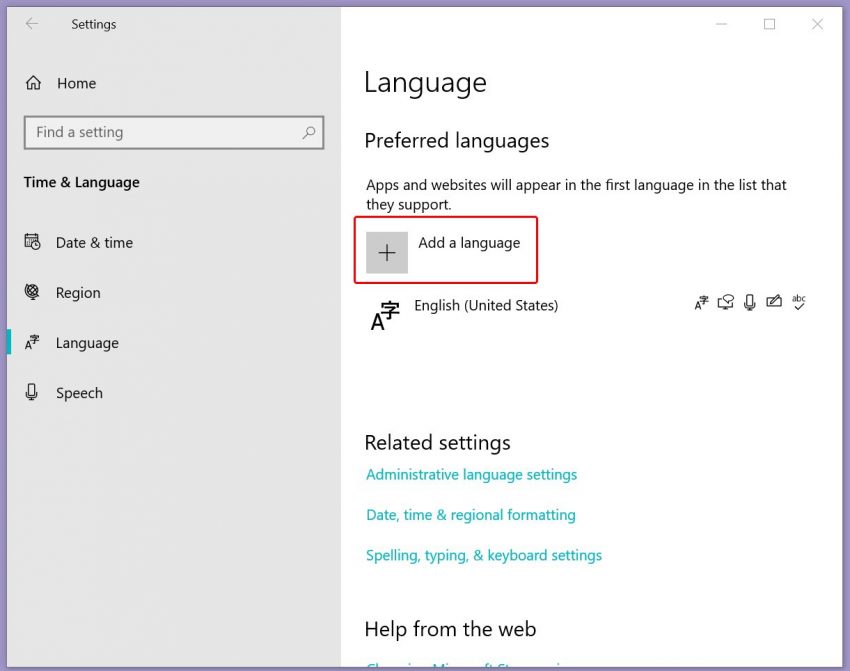Select the English (United States) language entry

(x=487, y=306)
